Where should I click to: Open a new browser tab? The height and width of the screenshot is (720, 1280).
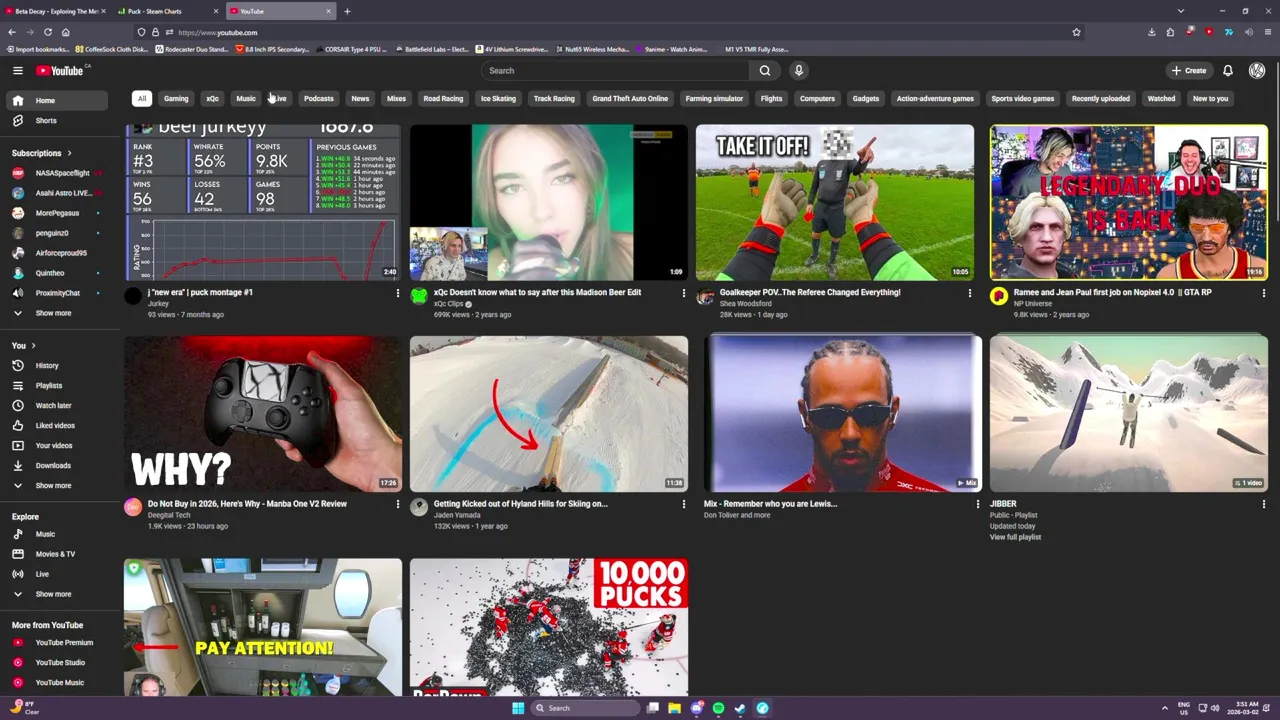[347, 11]
